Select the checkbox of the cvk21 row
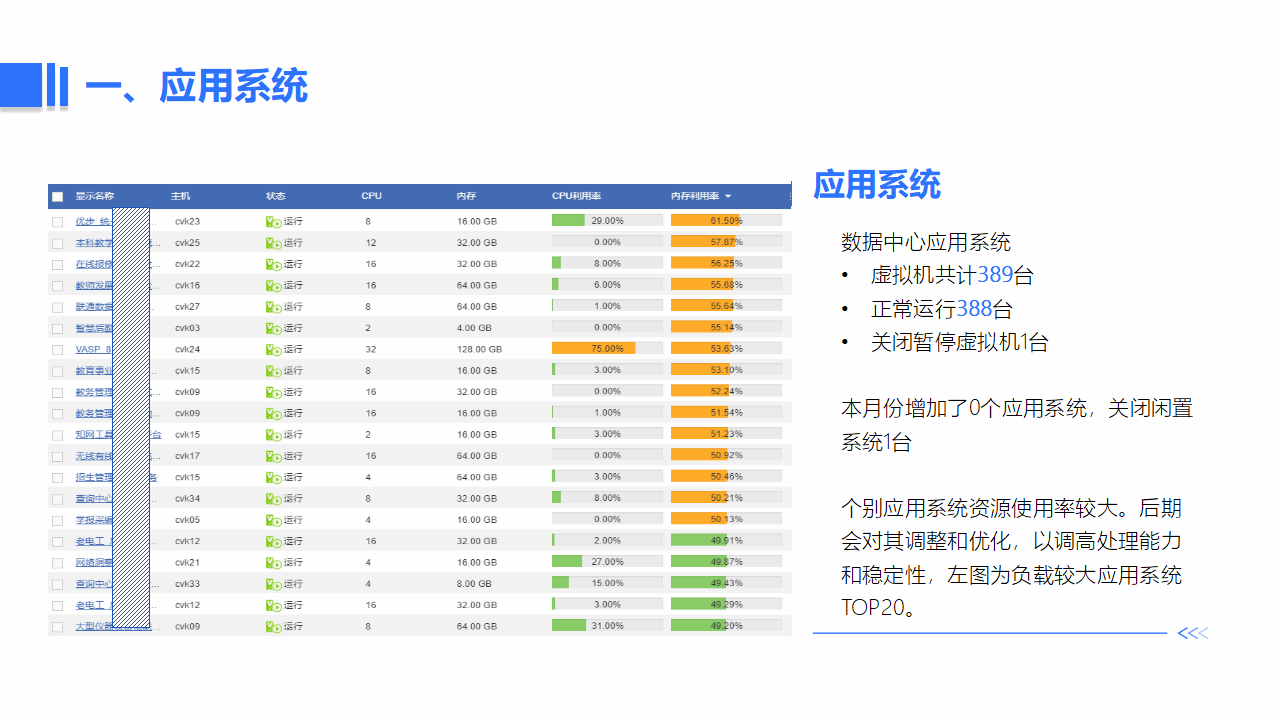1280x720 pixels. click(x=57, y=563)
